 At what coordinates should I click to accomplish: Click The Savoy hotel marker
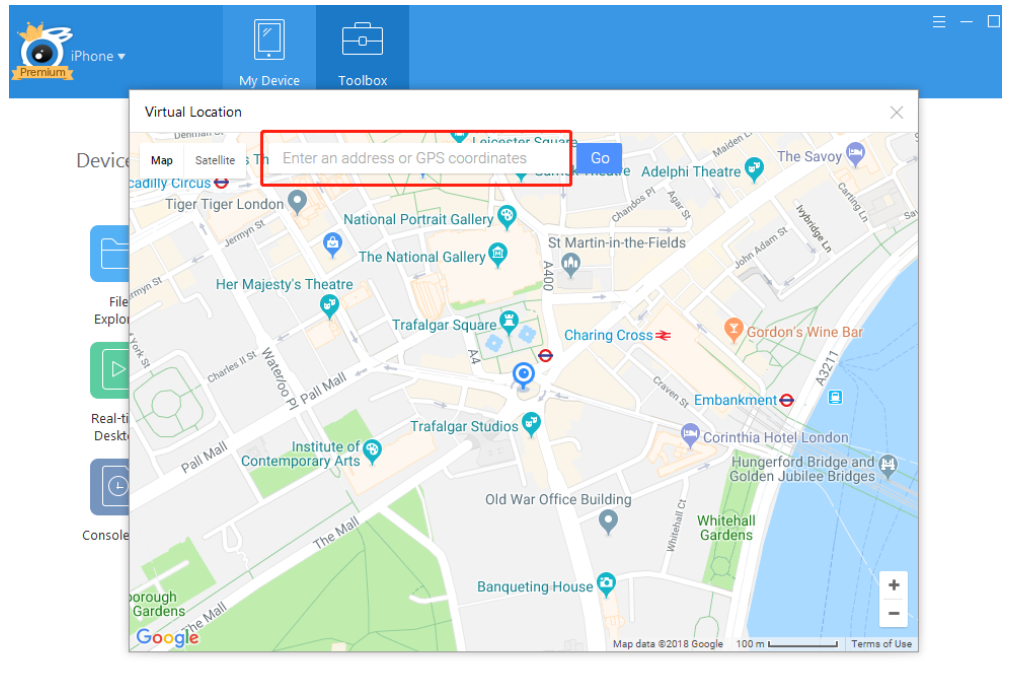855,154
